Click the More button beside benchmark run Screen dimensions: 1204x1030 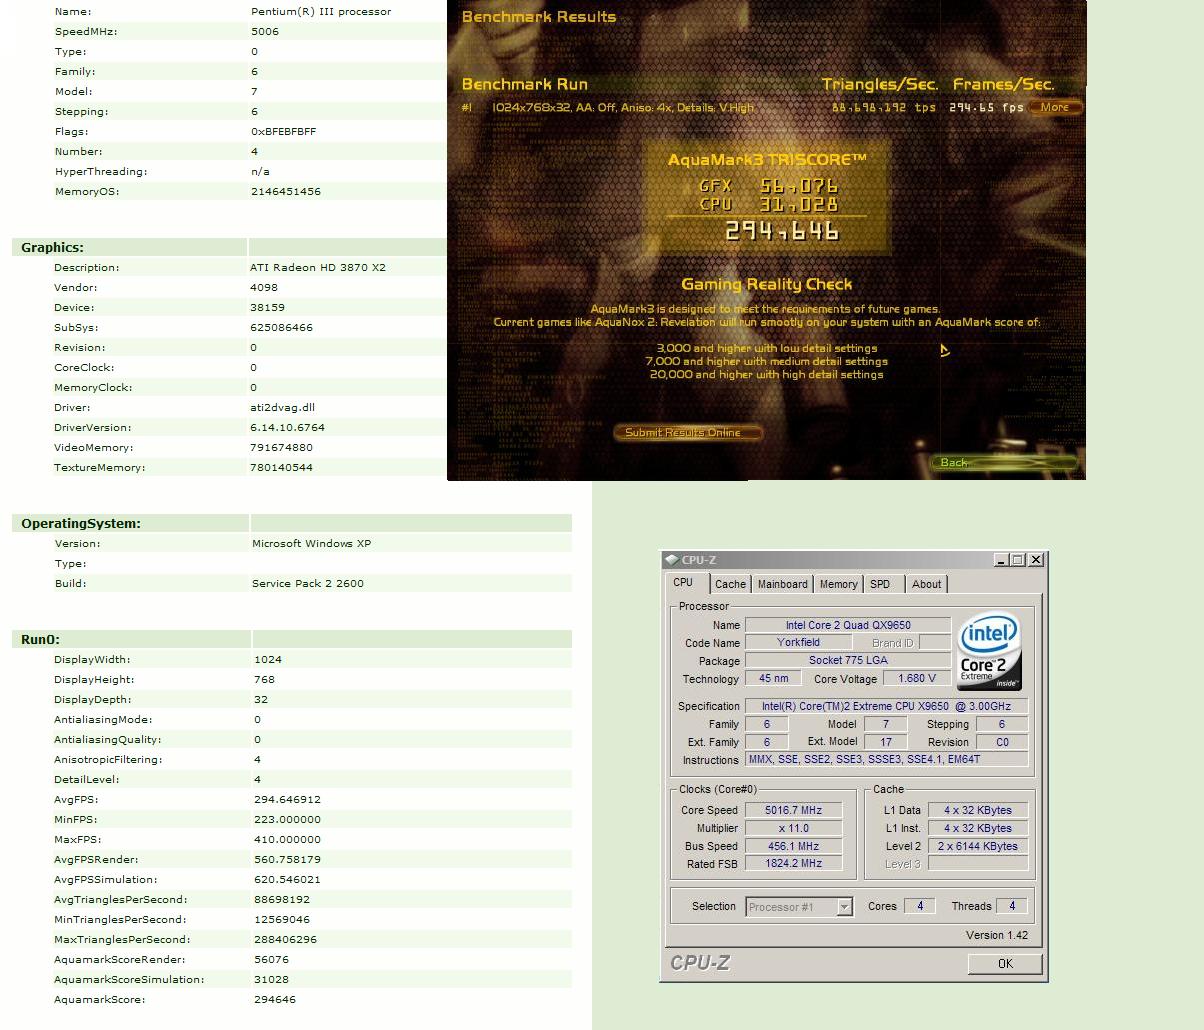pos(1055,107)
